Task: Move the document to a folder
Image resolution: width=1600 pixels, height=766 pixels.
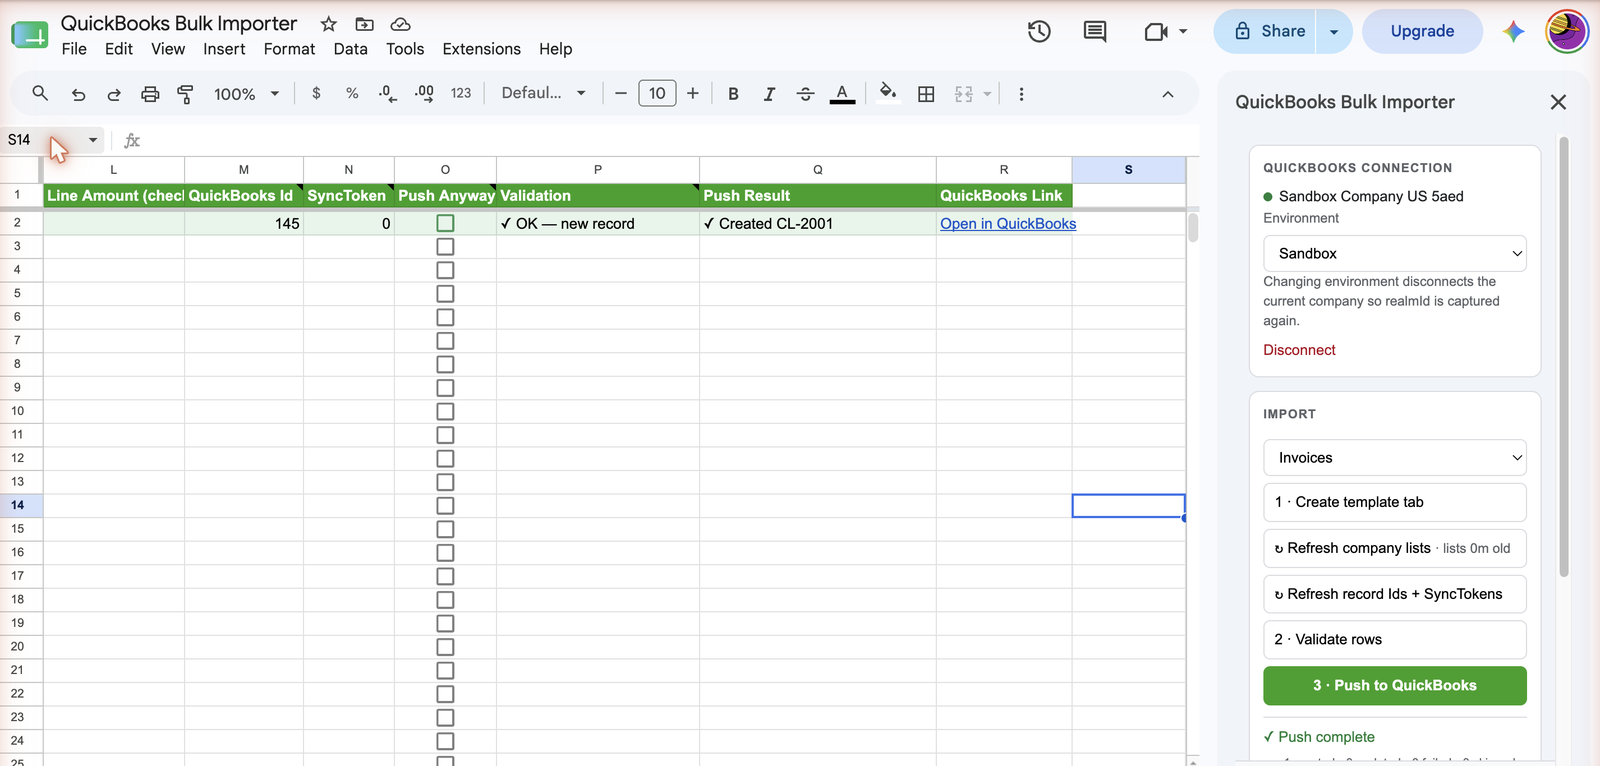Action: pyautogui.click(x=365, y=24)
